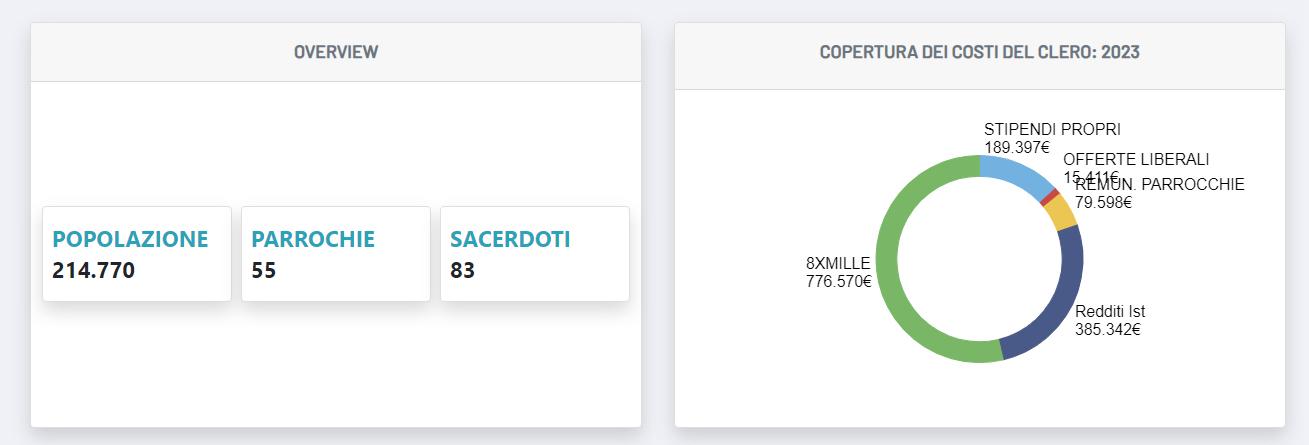
Task: Click the OVERVIEW panel header
Action: 336,52
